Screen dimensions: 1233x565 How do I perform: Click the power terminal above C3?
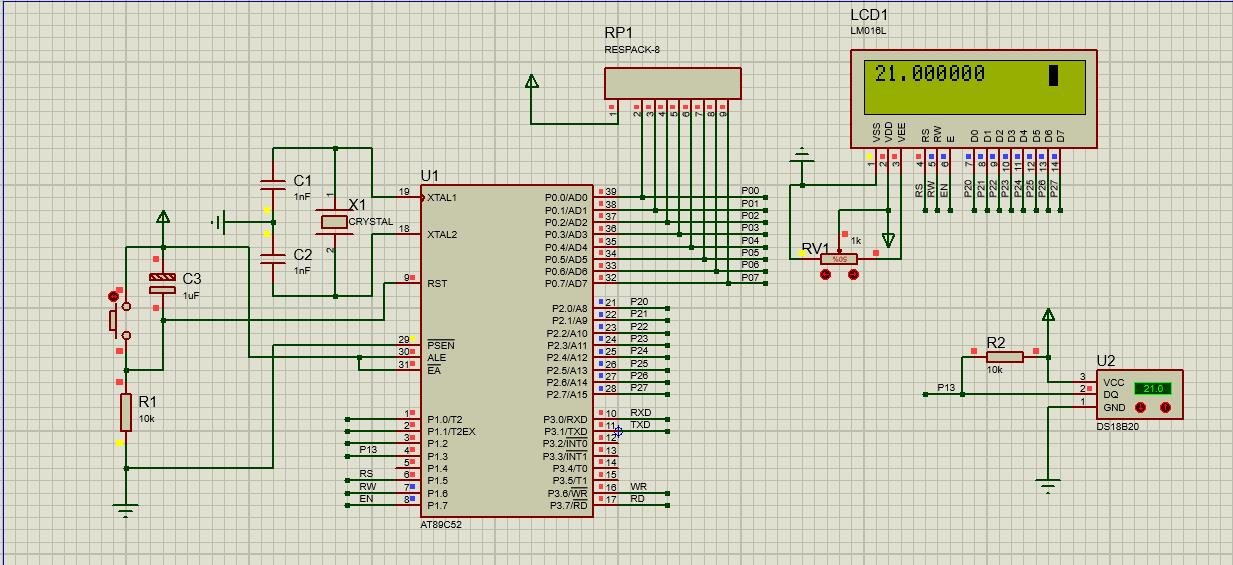coord(162,218)
